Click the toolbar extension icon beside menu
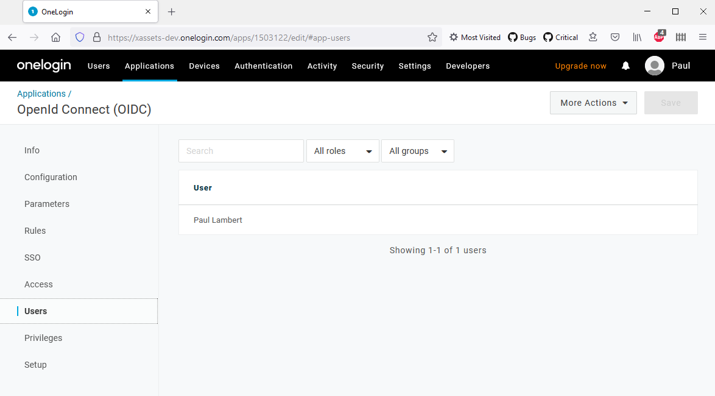 pos(681,37)
